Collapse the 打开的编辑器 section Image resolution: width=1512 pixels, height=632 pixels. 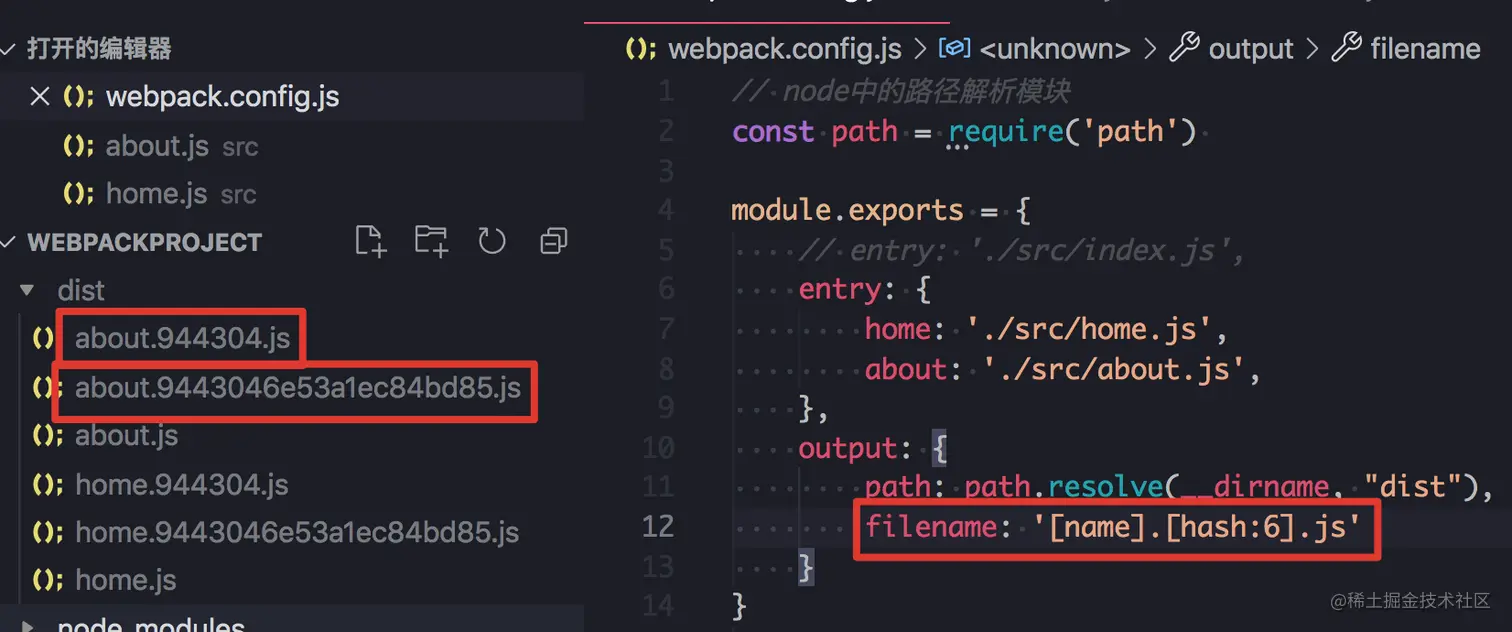pyautogui.click(x=9, y=49)
